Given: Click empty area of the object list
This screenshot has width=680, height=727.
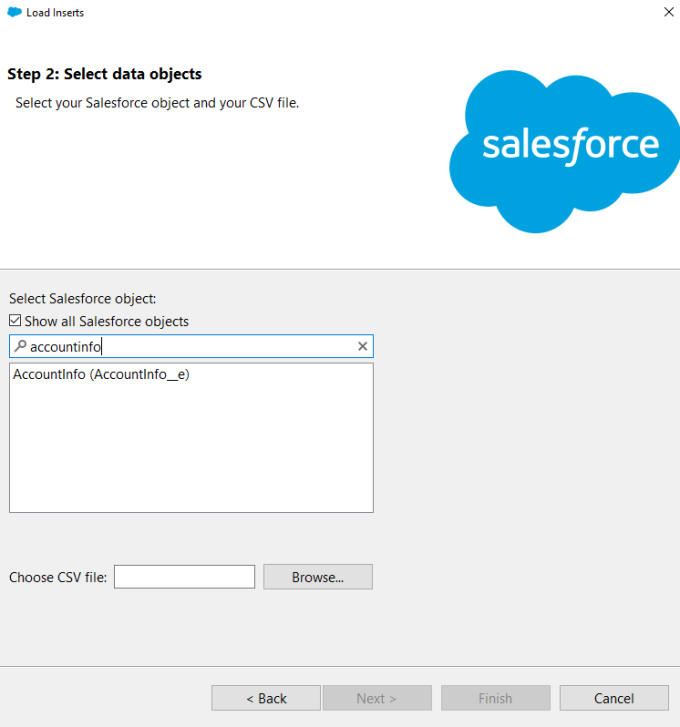Looking at the screenshot, I should (x=190, y=450).
